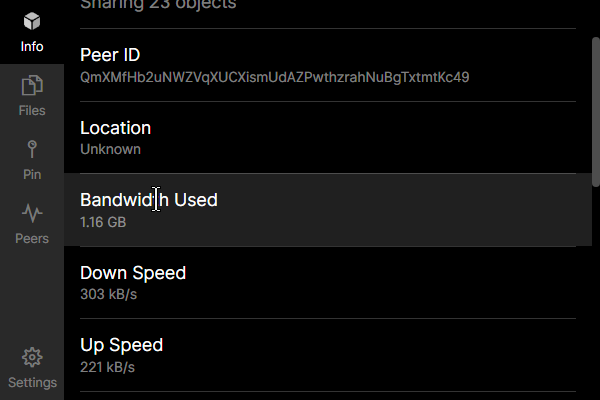Click the Up Speed heading
The image size is (600, 400).
pyautogui.click(x=121, y=345)
